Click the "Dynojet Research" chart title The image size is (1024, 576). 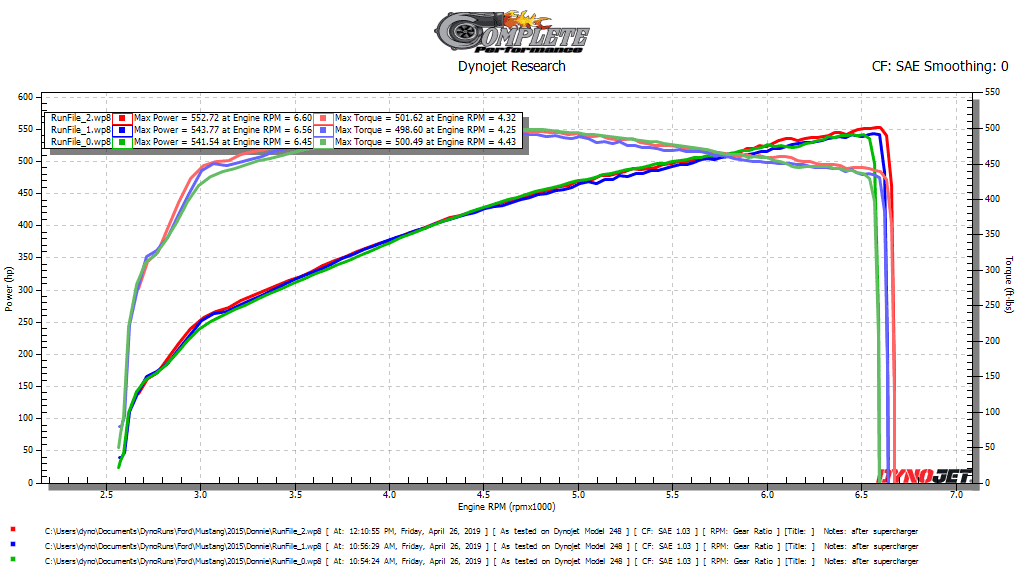pos(511,66)
